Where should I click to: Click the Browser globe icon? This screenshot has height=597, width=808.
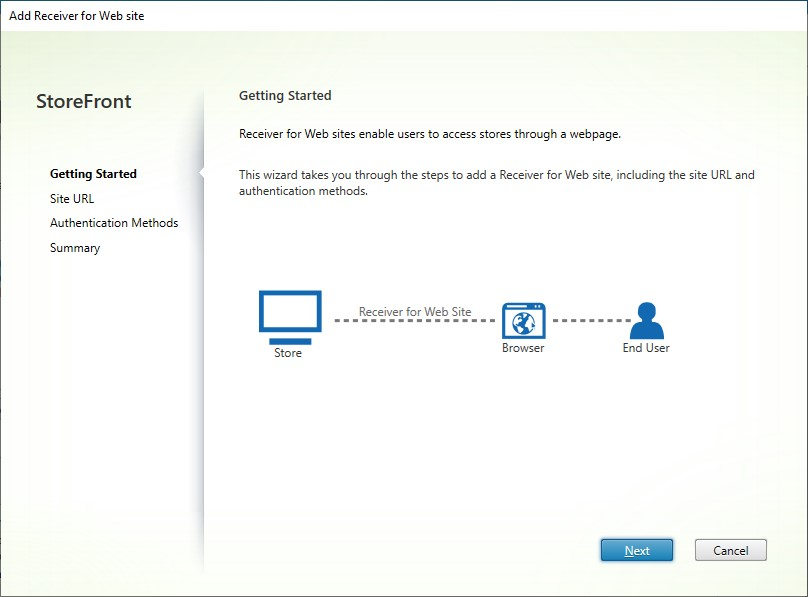pyautogui.click(x=524, y=320)
